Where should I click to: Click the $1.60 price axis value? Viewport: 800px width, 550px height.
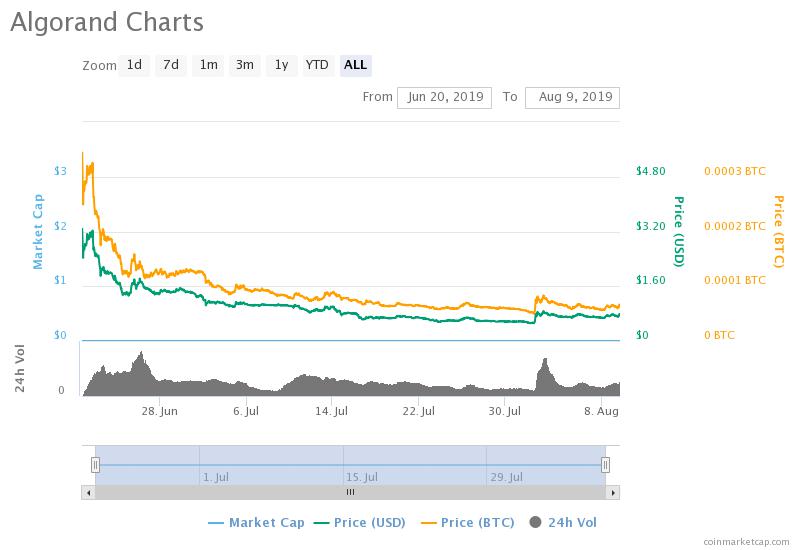[651, 280]
